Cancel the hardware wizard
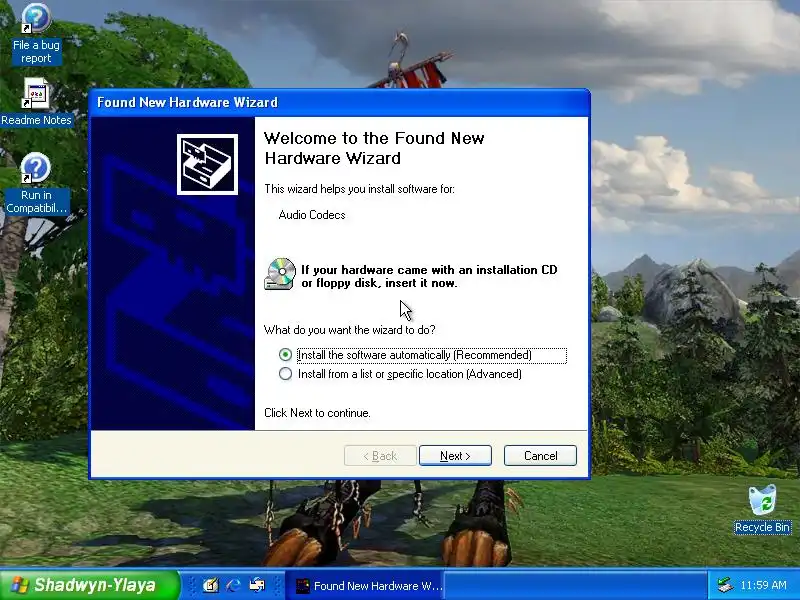The image size is (800, 600). 540,456
